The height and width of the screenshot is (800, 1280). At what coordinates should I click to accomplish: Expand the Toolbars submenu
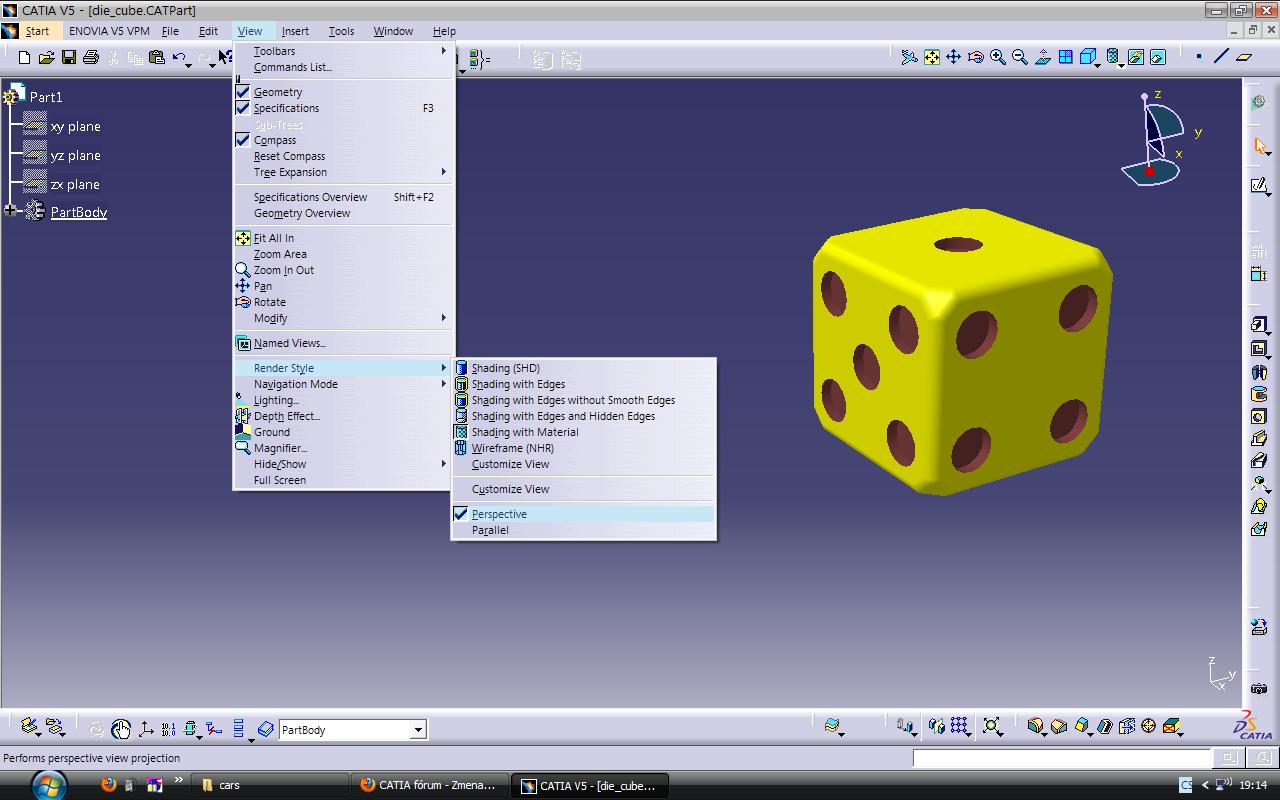(x=344, y=51)
